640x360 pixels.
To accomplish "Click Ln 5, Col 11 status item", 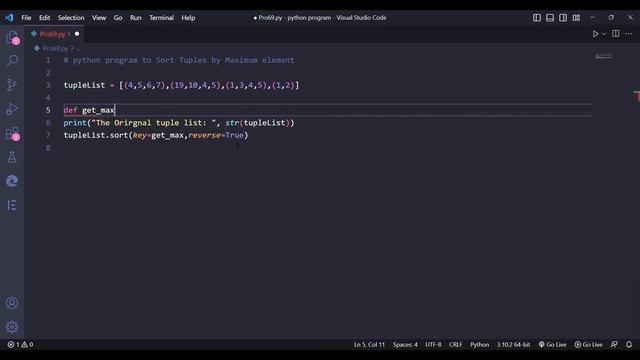I will pos(369,344).
